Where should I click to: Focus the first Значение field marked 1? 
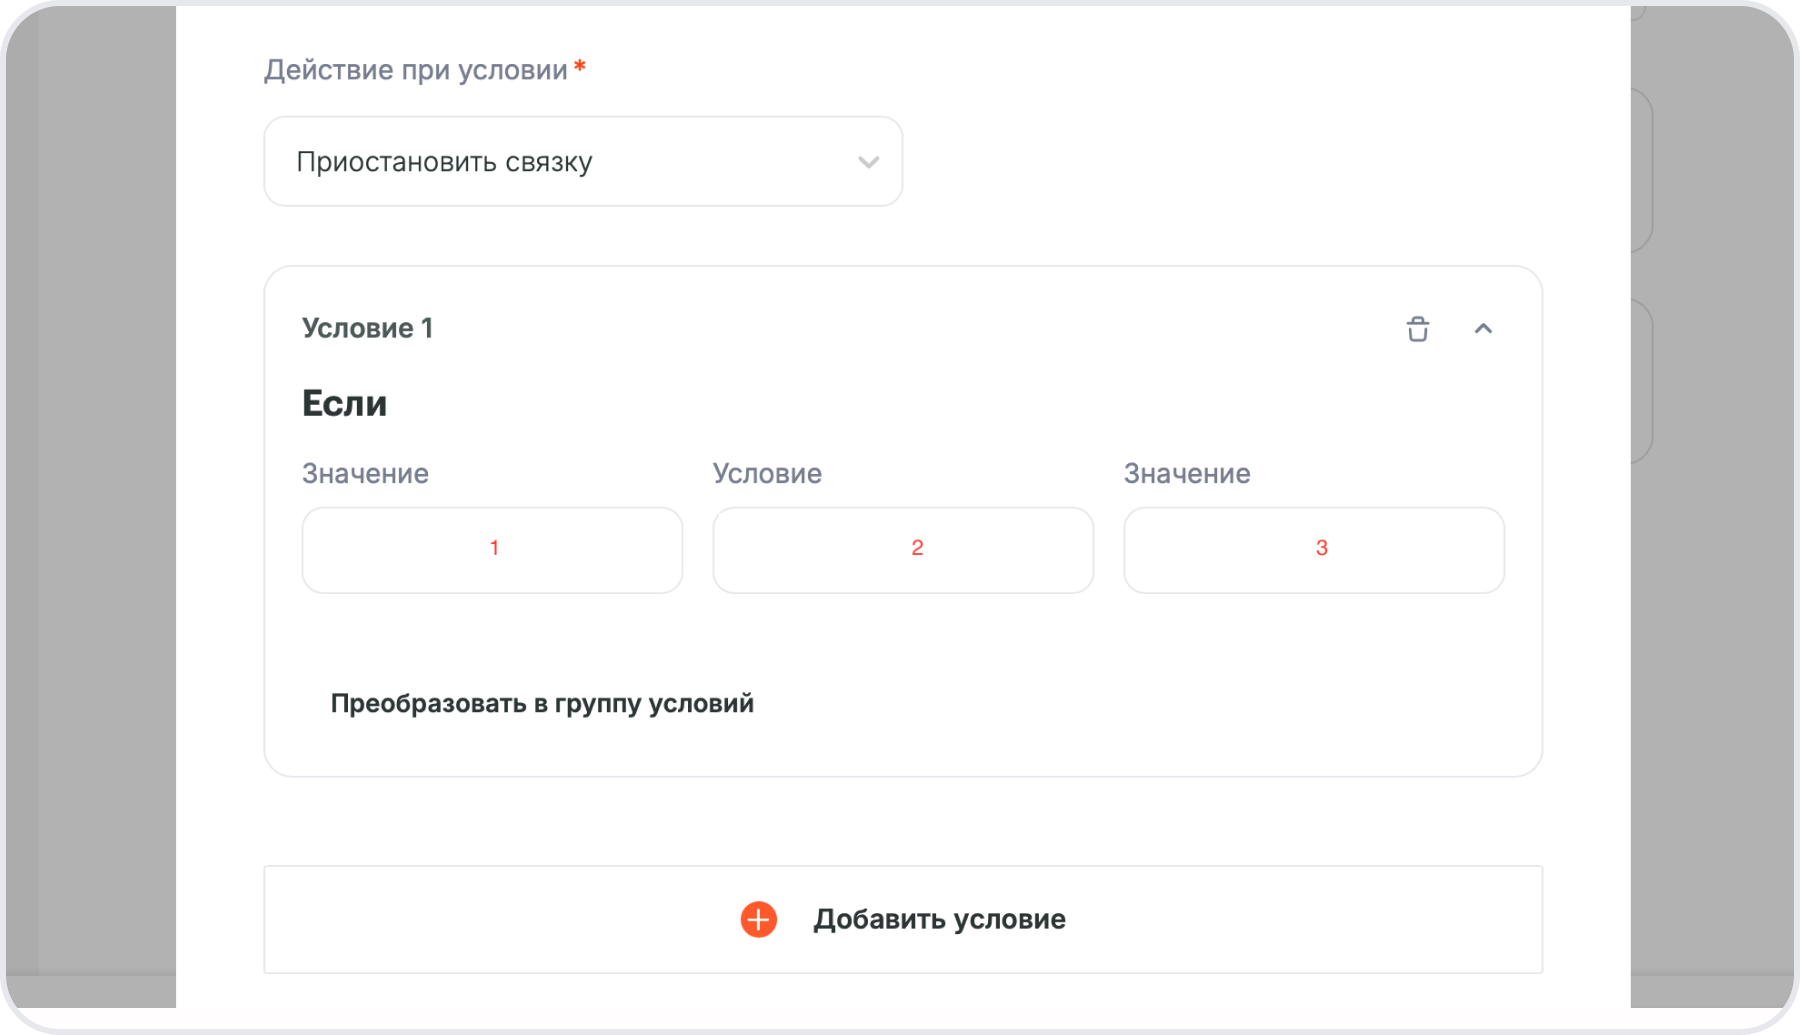point(492,550)
